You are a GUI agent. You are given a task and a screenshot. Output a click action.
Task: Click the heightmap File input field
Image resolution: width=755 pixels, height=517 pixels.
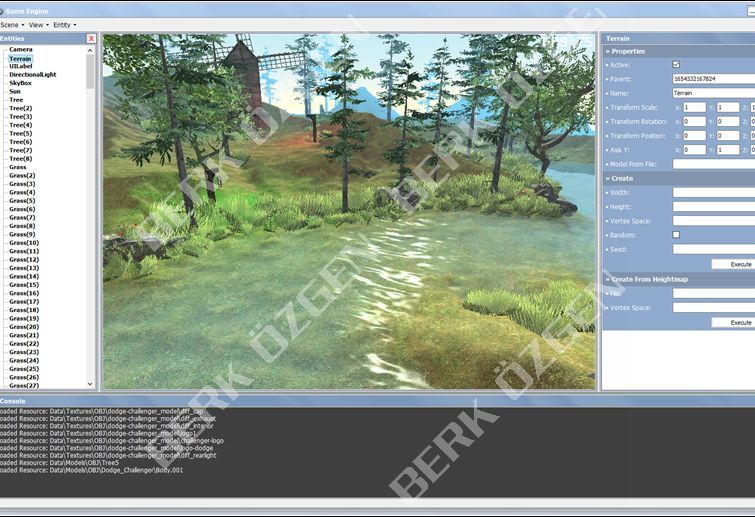pos(714,293)
